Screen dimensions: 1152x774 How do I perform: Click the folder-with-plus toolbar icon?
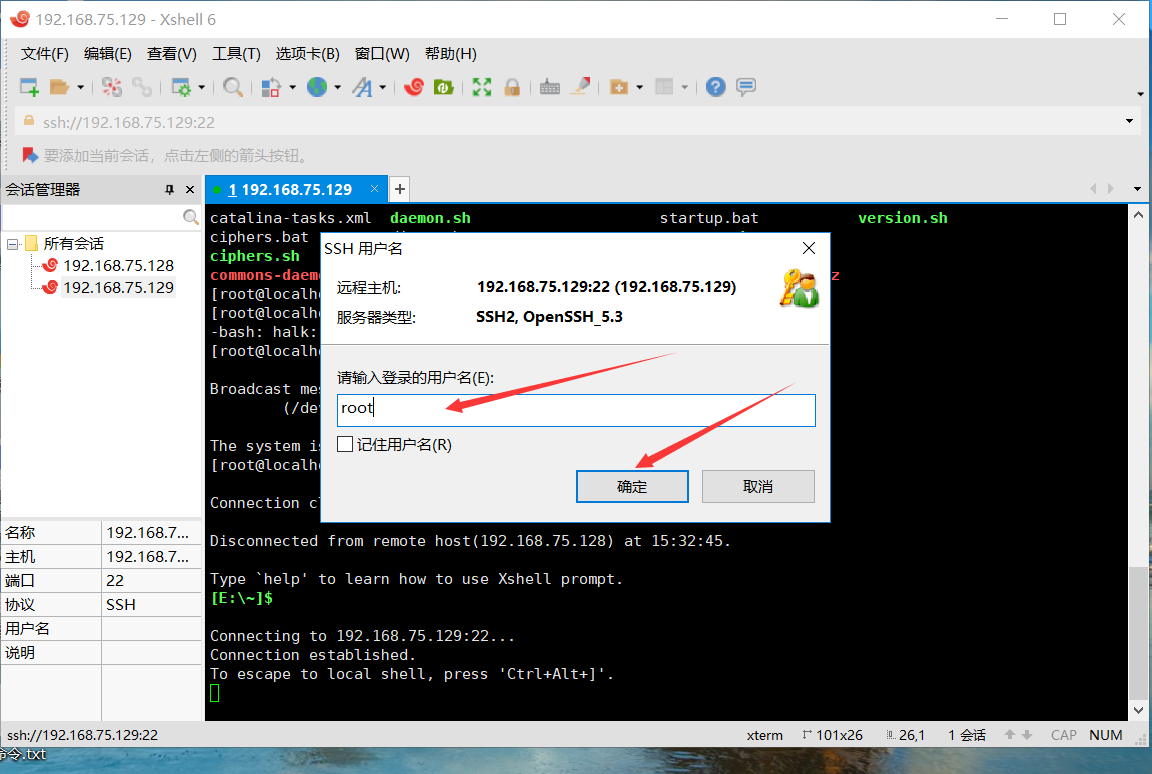point(619,87)
